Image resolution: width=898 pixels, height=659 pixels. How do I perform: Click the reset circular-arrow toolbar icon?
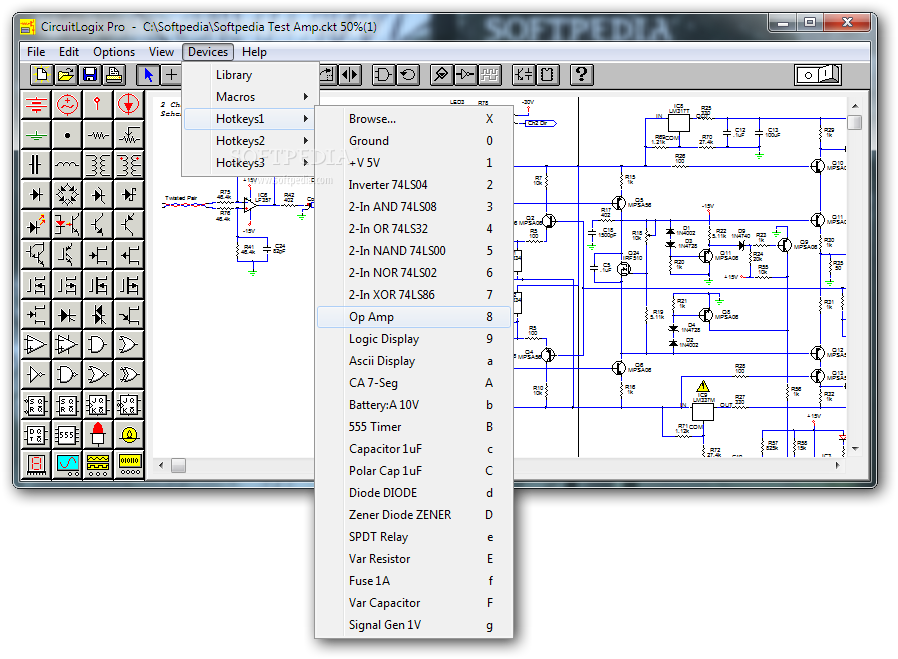408,74
